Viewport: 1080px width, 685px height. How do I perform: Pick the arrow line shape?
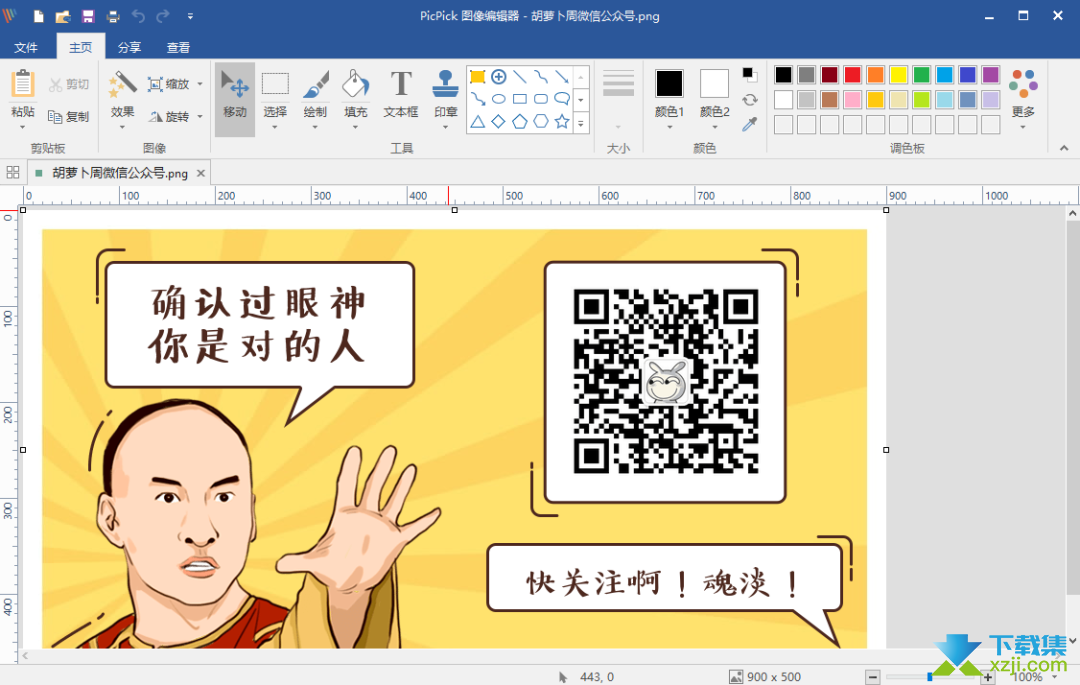562,76
